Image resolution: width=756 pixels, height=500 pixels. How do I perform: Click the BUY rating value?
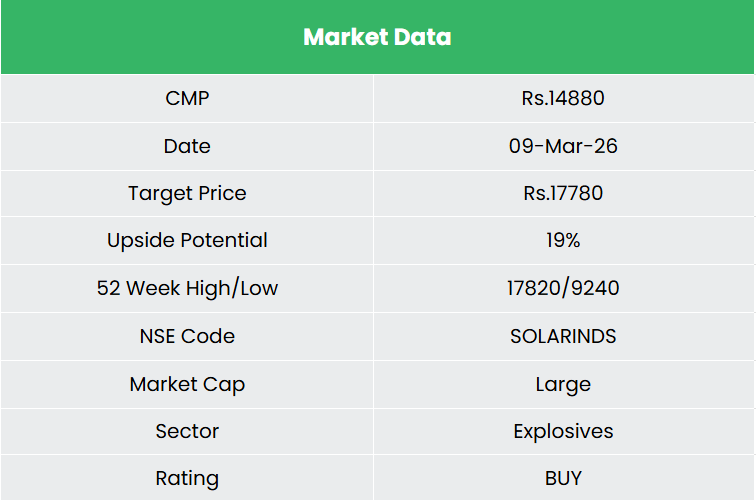[563, 478]
